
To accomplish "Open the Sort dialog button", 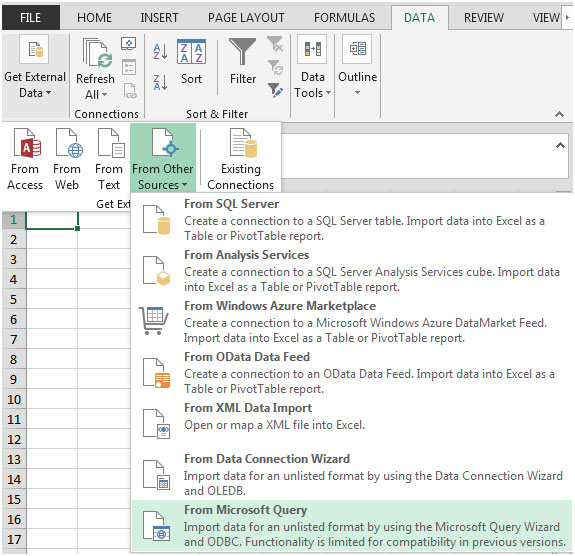I will tap(191, 62).
